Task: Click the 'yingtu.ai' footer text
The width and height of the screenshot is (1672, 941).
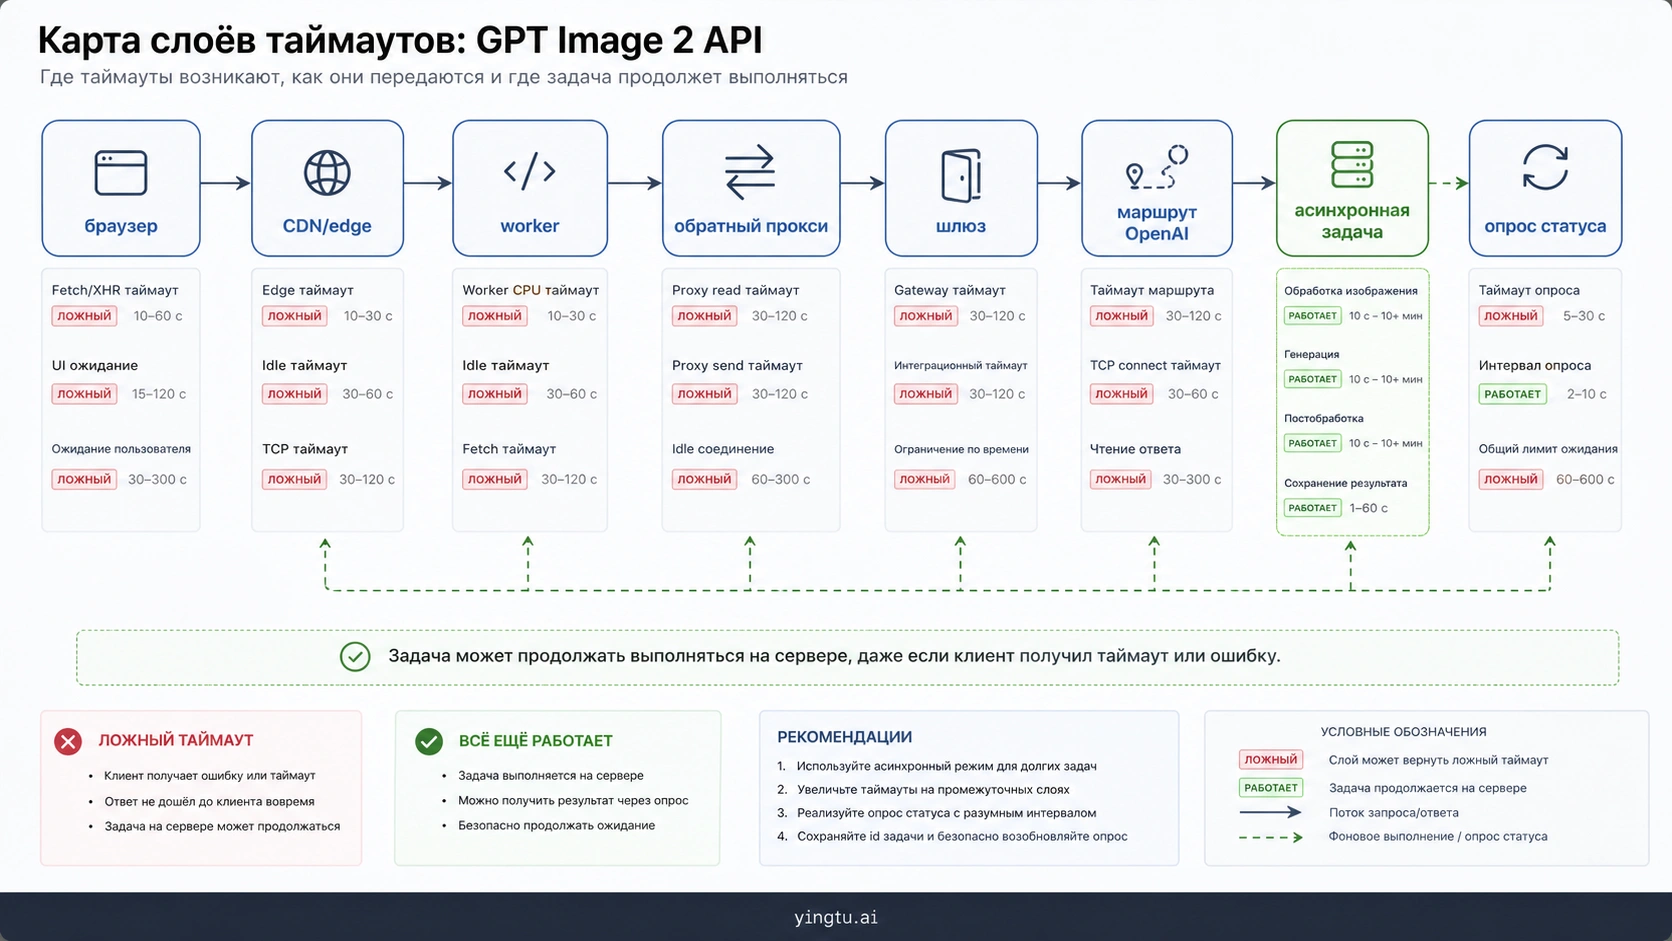Action: pos(836,917)
